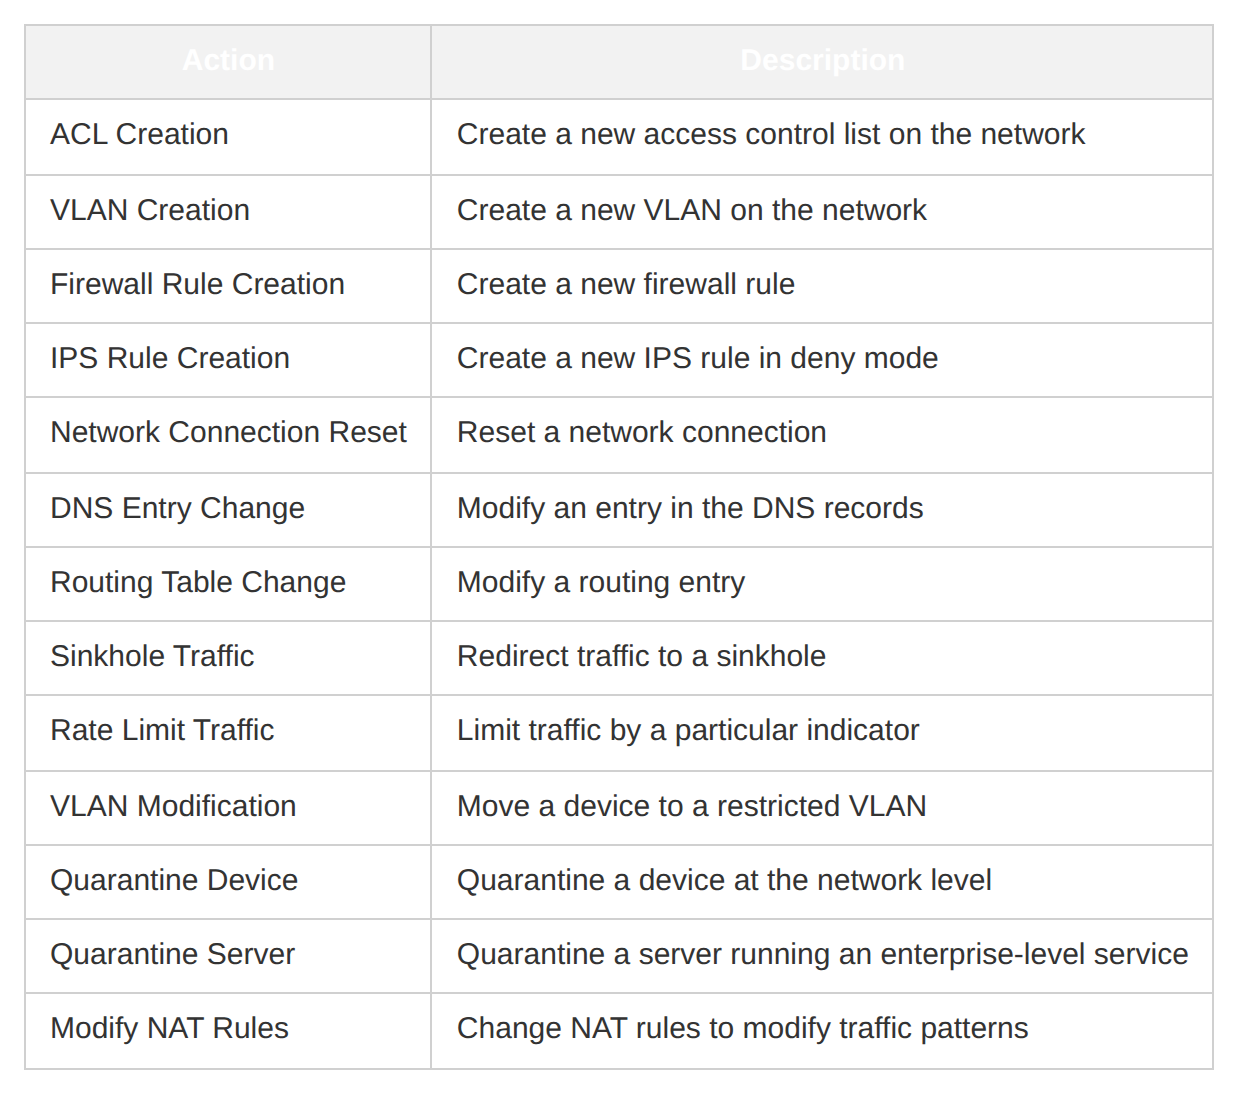Click 'Create a new access control list' description
This screenshot has width=1240, height=1094.
coord(771,134)
